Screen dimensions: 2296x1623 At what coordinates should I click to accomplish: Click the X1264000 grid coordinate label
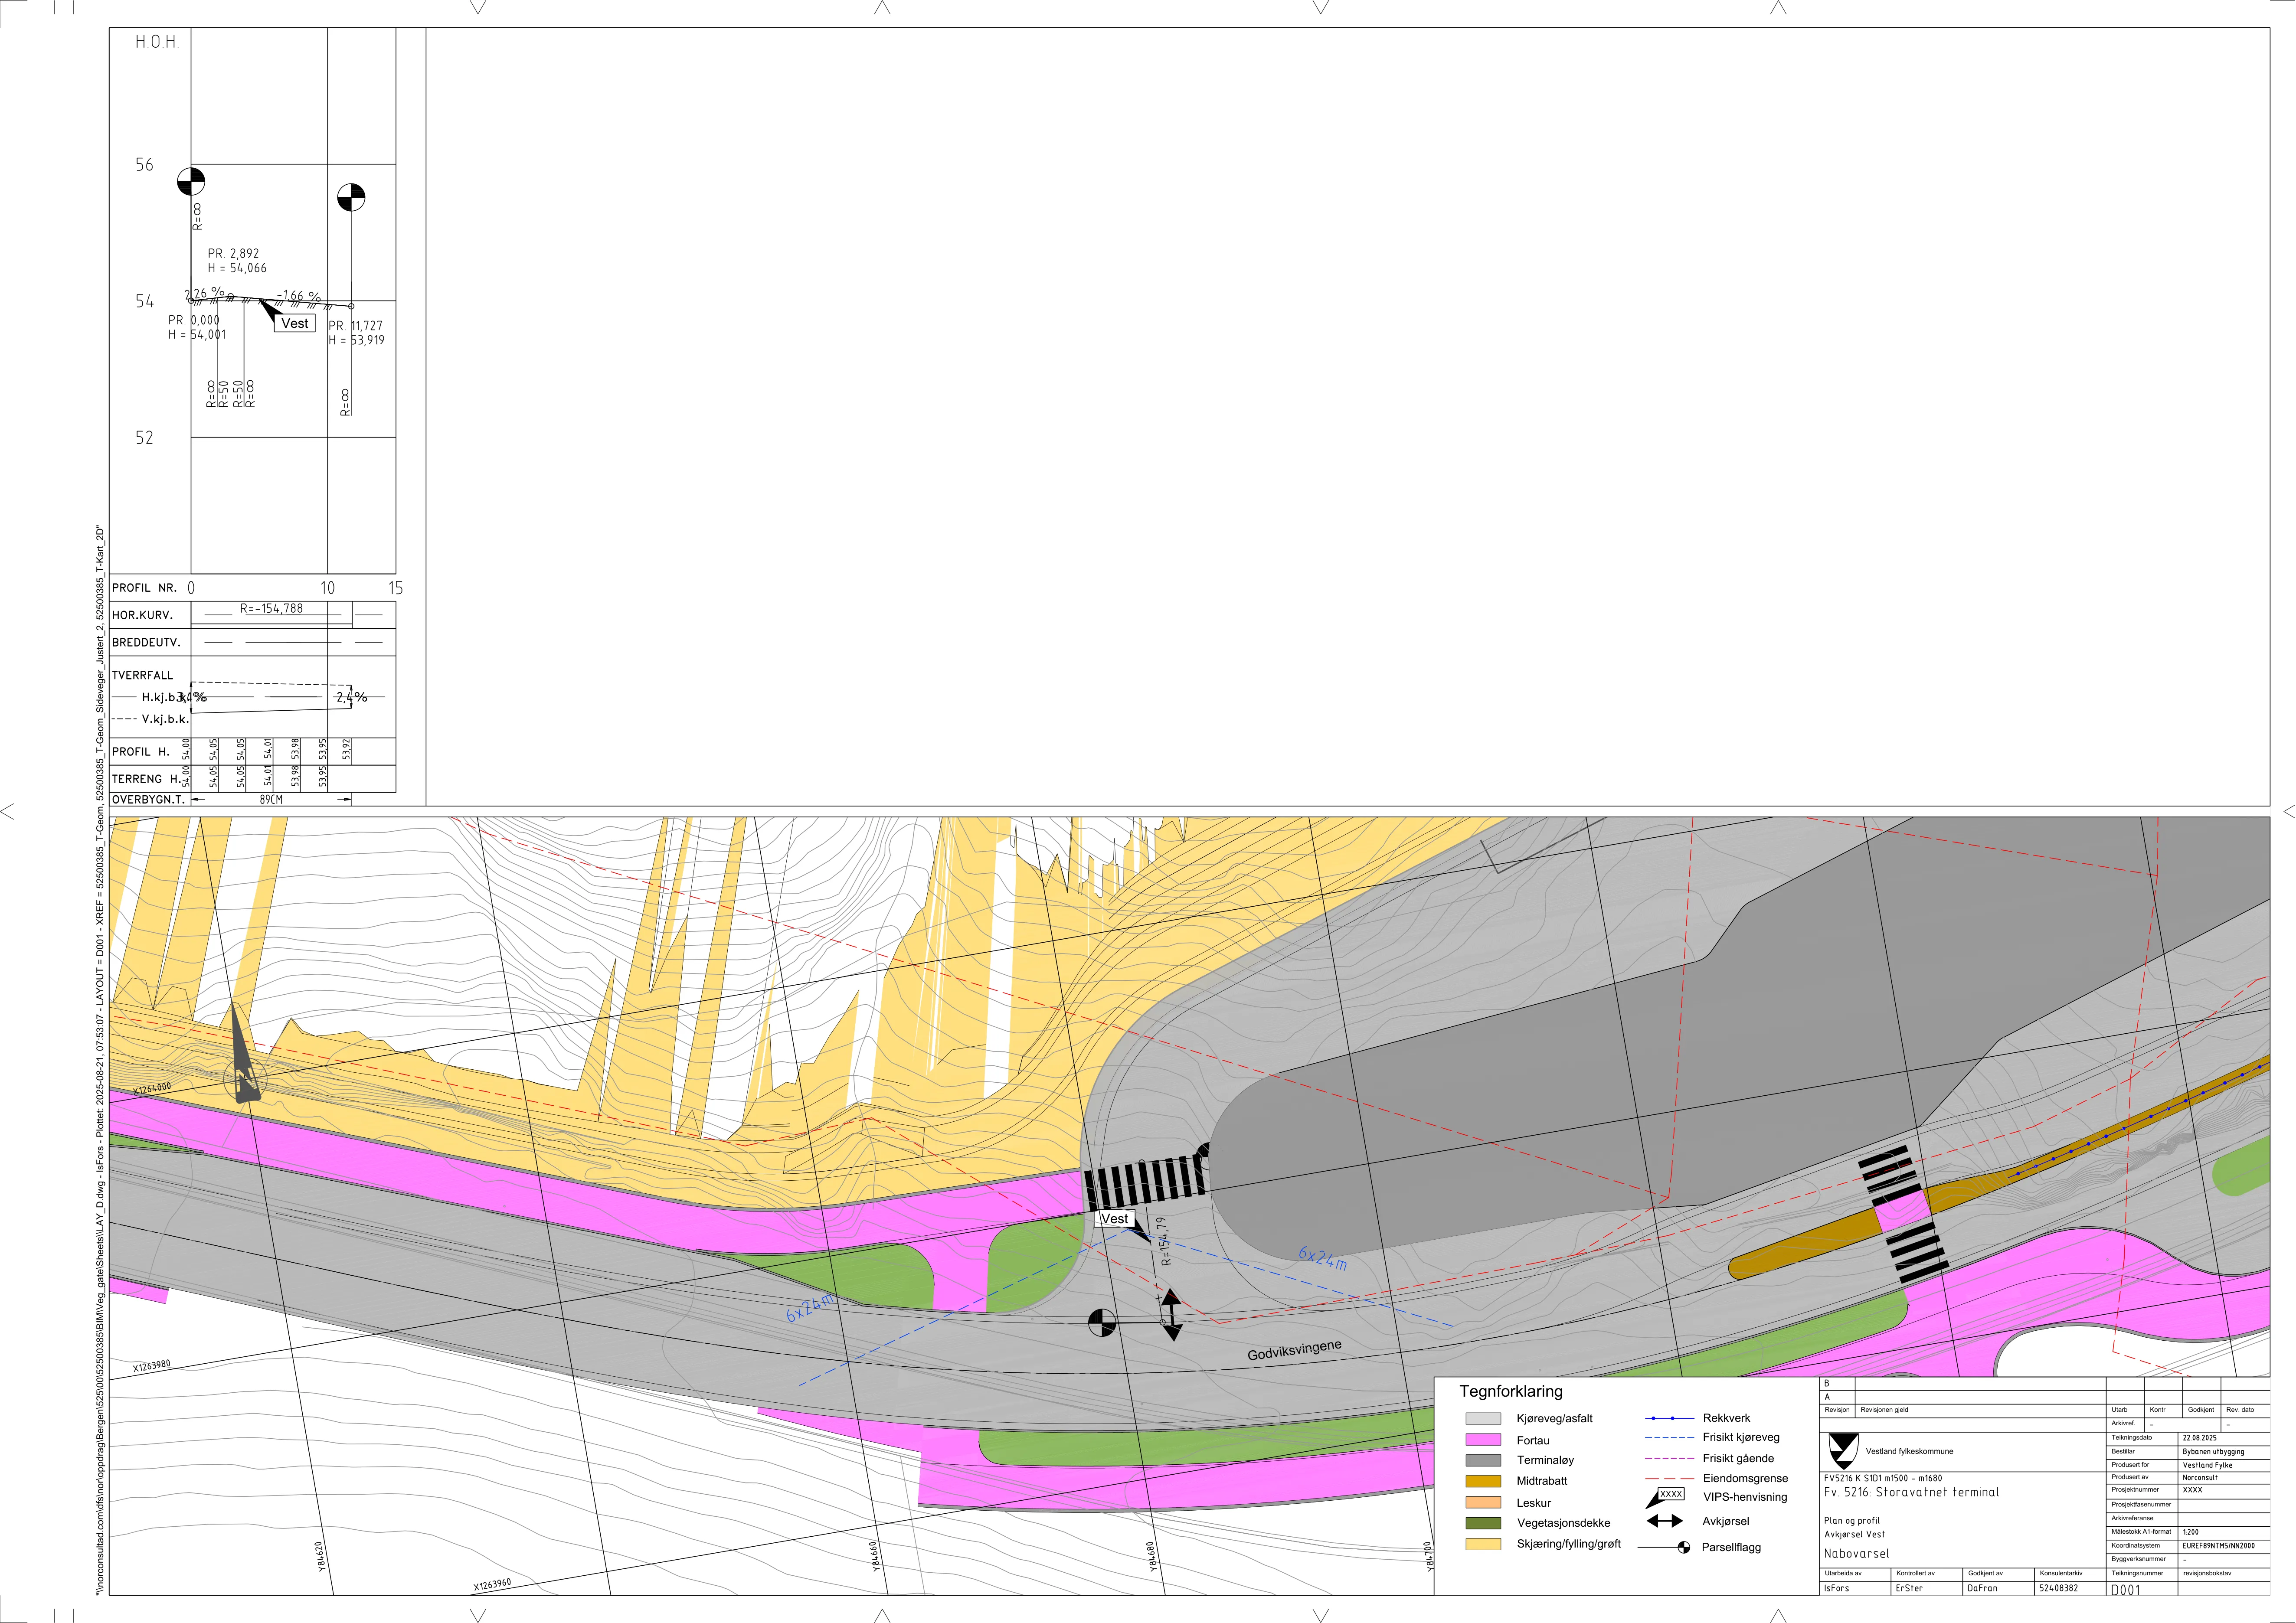(x=152, y=1089)
